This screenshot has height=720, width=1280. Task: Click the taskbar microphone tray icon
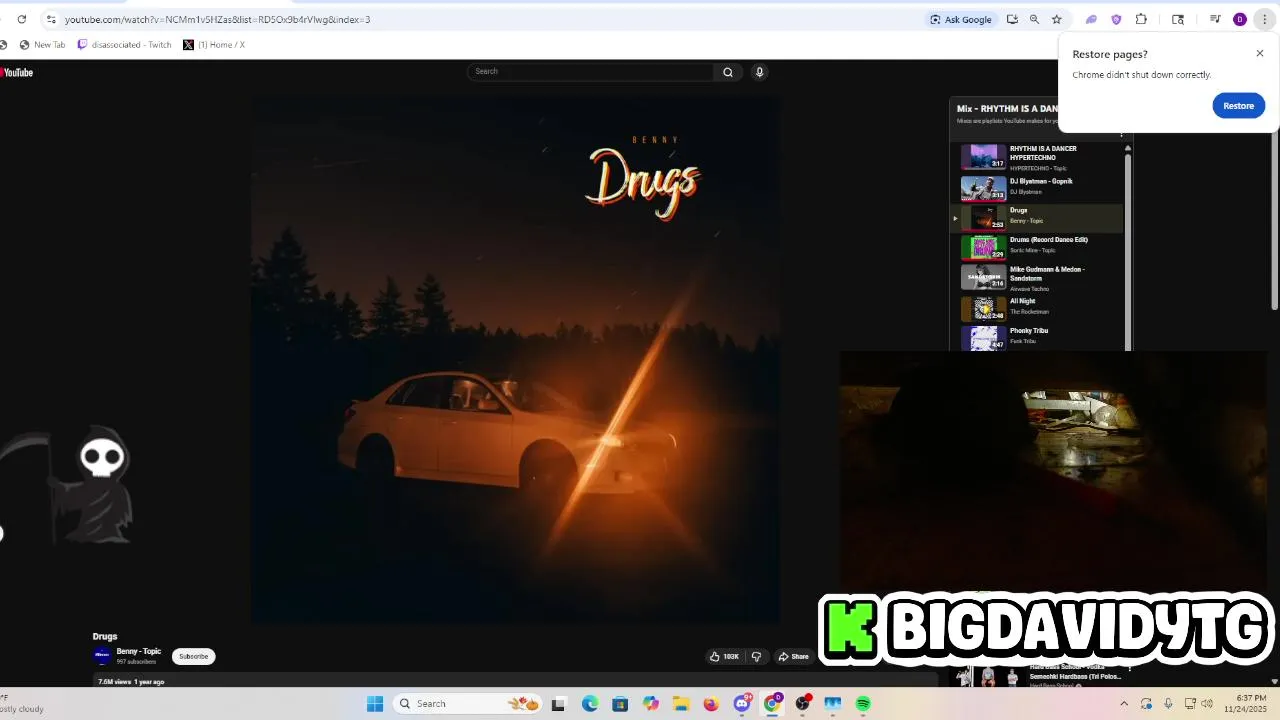pyautogui.click(x=1168, y=704)
